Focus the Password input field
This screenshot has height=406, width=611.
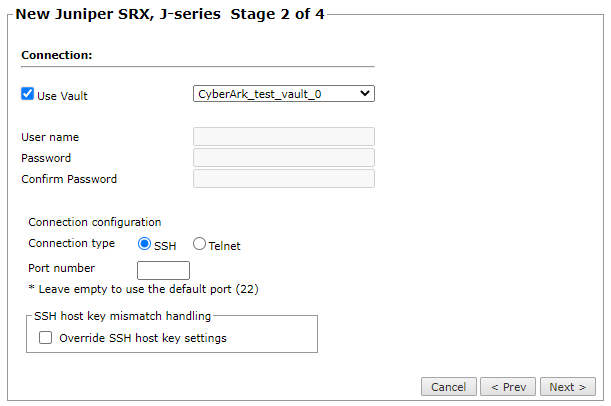click(x=283, y=158)
